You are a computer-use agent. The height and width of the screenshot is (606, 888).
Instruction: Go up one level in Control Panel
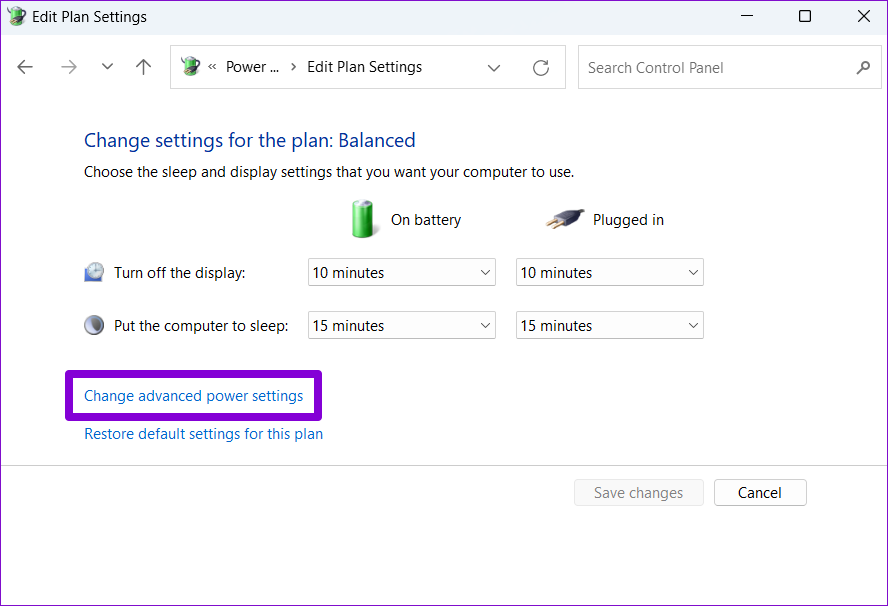point(143,66)
